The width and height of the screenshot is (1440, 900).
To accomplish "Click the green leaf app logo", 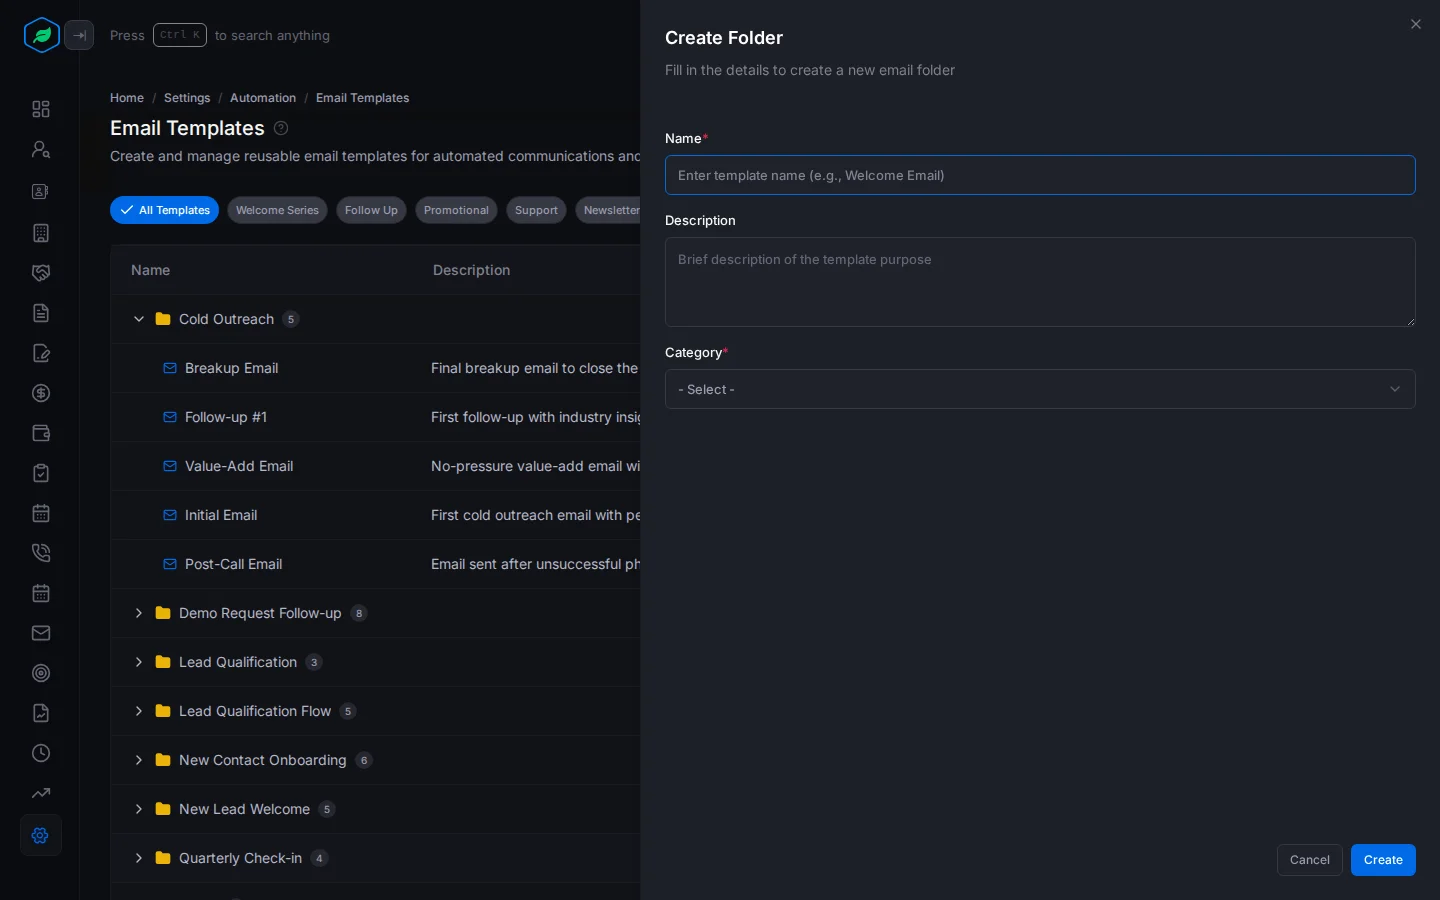I will click(41, 35).
